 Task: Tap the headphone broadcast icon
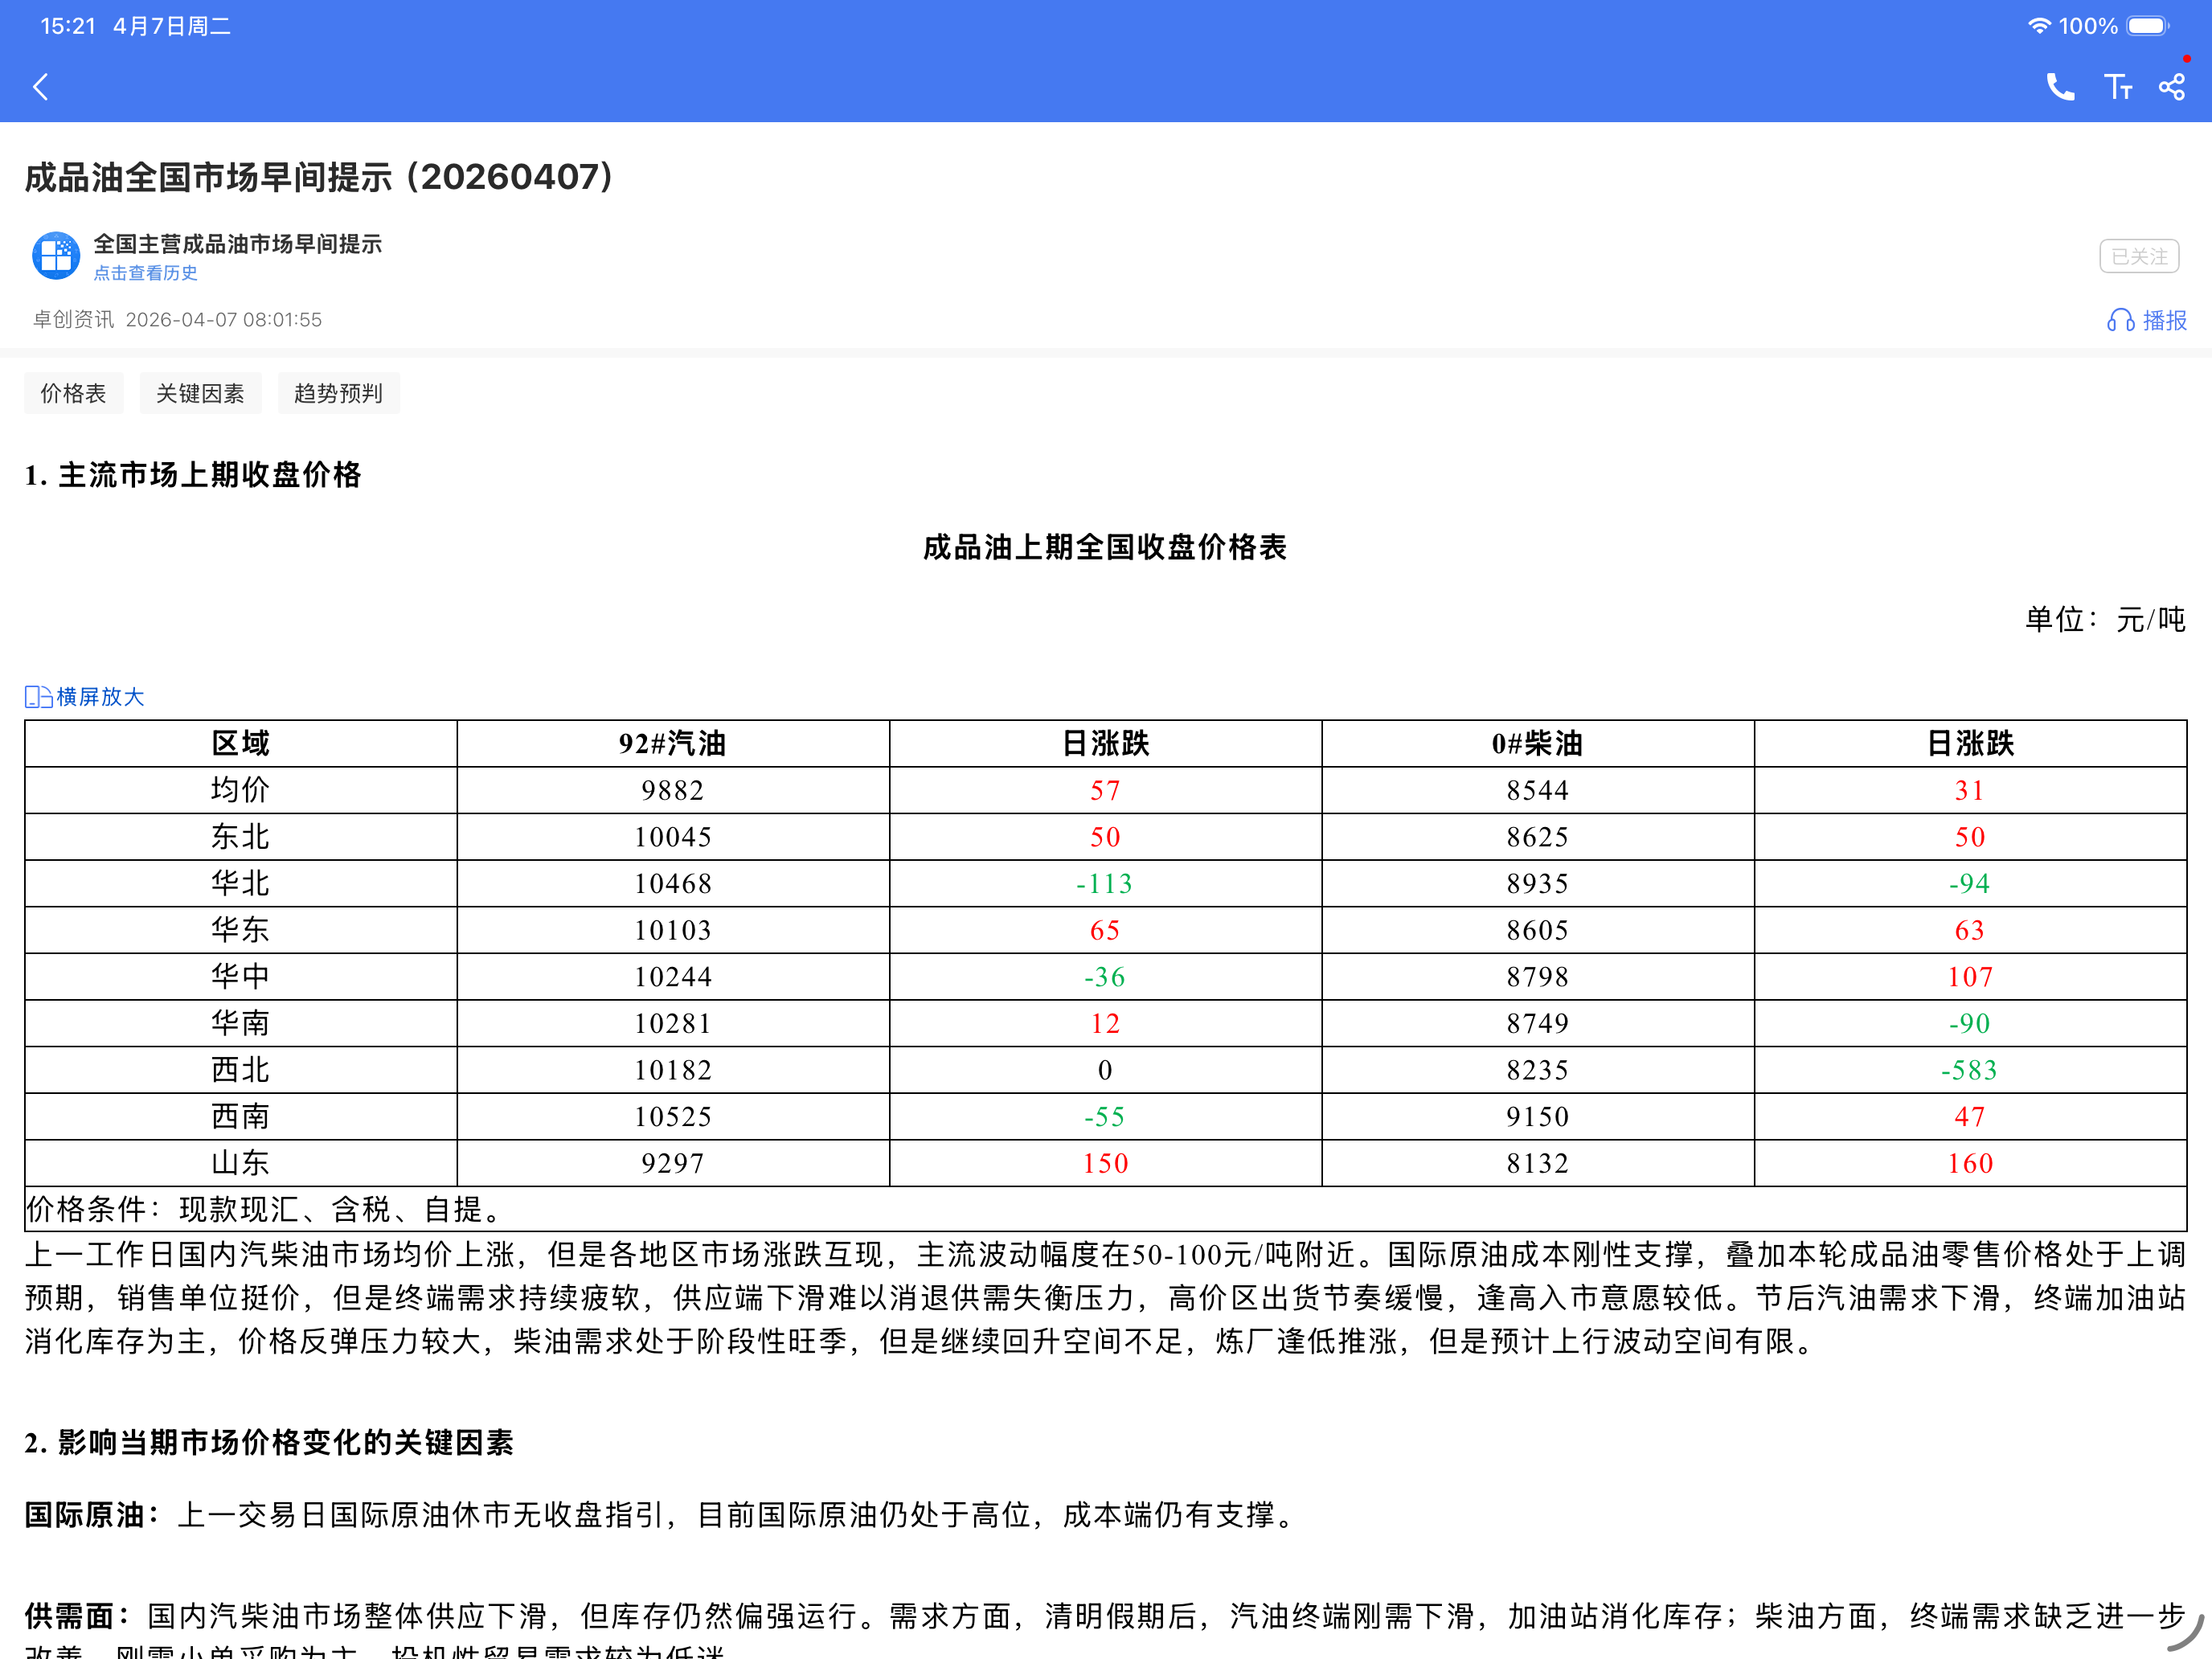point(2120,320)
